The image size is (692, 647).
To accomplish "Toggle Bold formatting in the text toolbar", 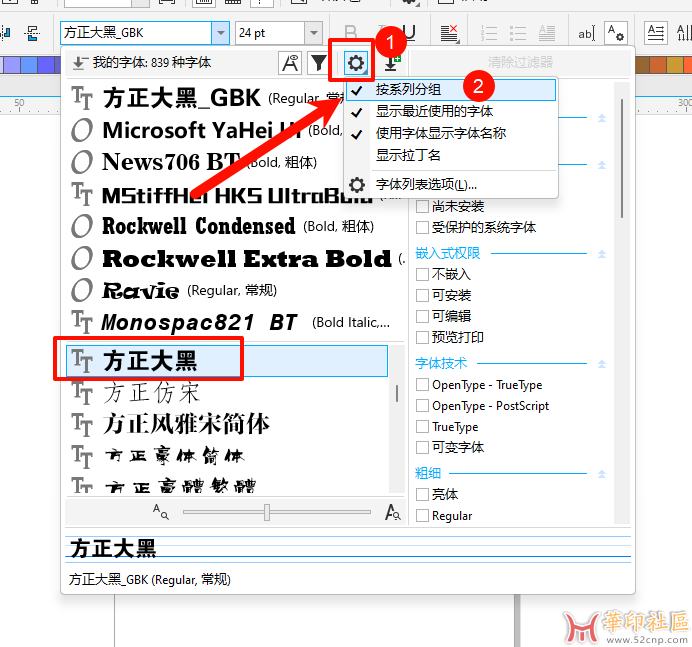I will [x=351, y=32].
